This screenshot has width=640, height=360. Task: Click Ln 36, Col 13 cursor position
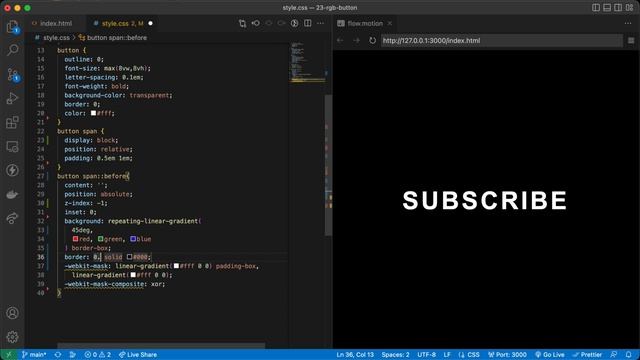pyautogui.click(x=355, y=355)
